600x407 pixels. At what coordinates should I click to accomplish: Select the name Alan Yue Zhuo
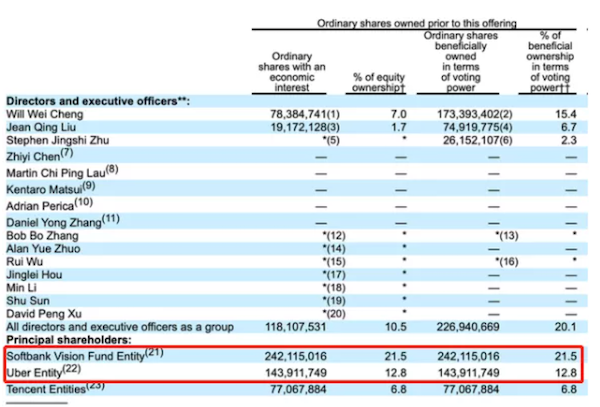(x=43, y=249)
